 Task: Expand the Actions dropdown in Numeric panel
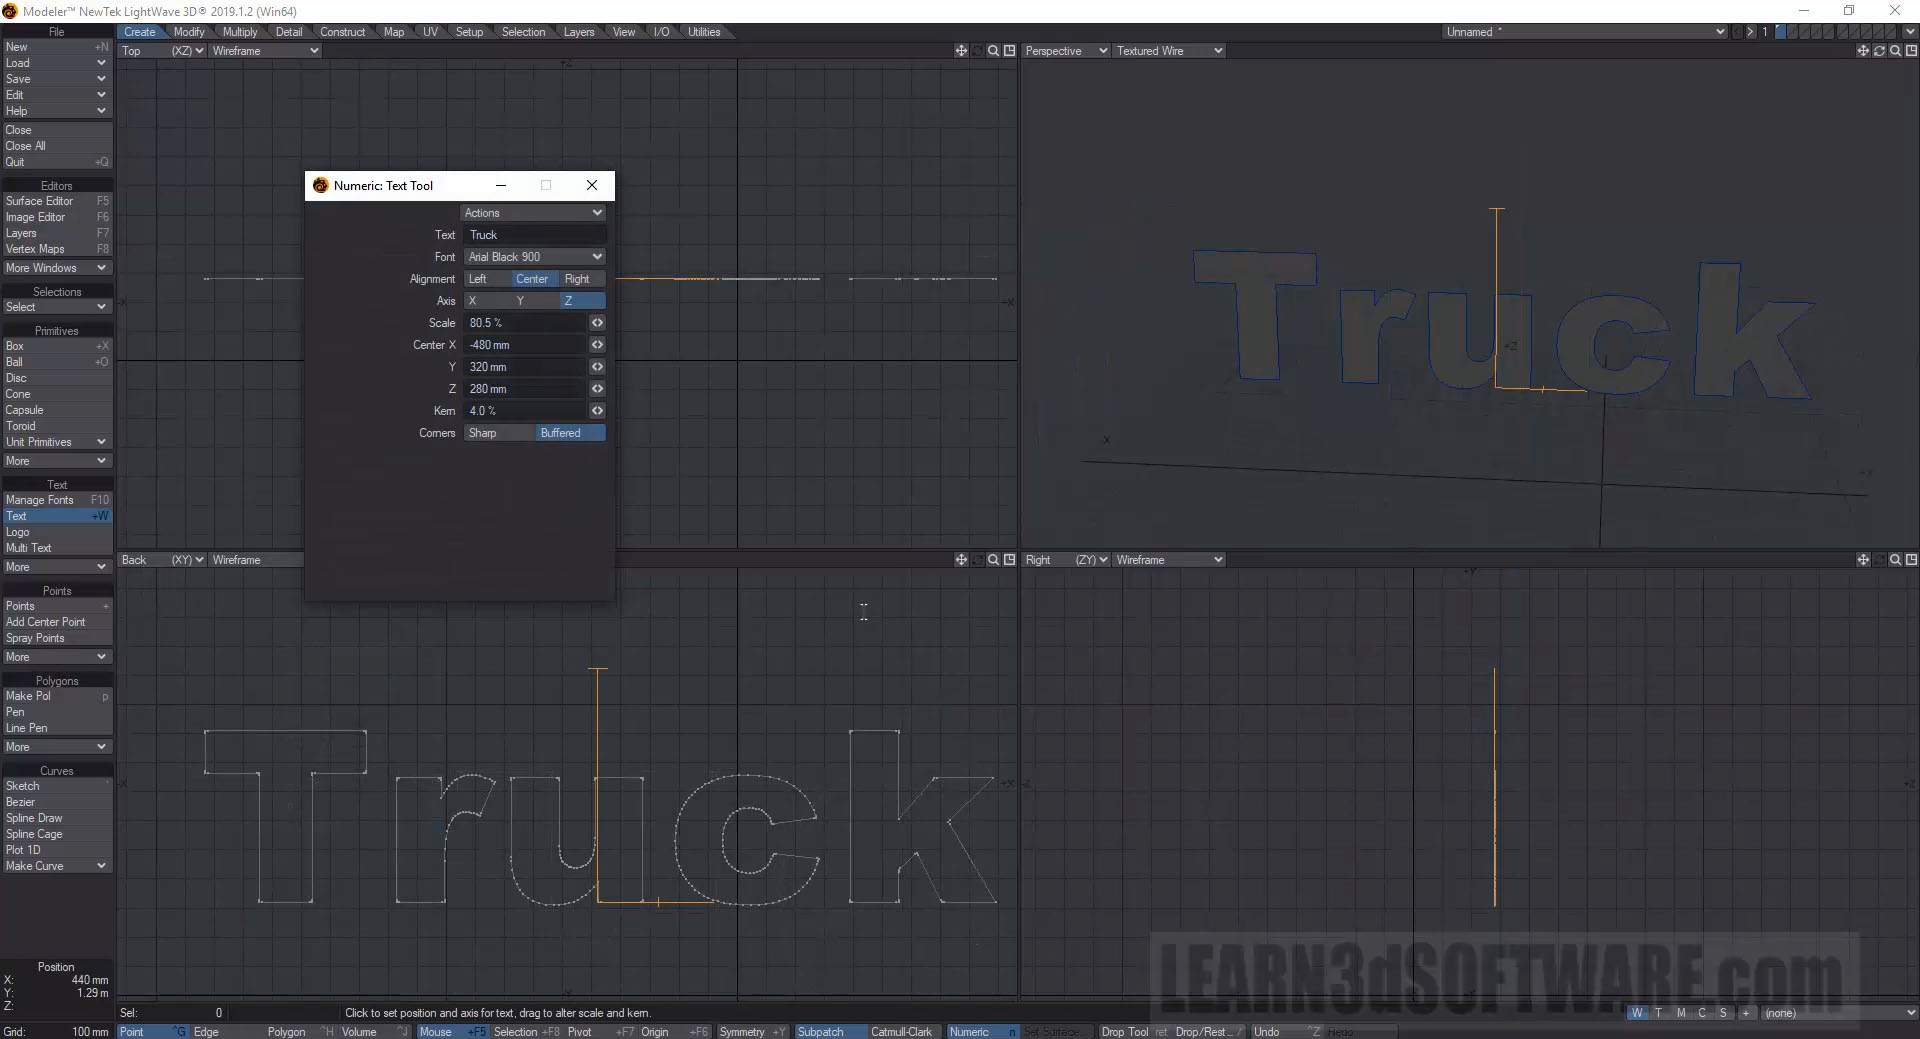pos(533,213)
